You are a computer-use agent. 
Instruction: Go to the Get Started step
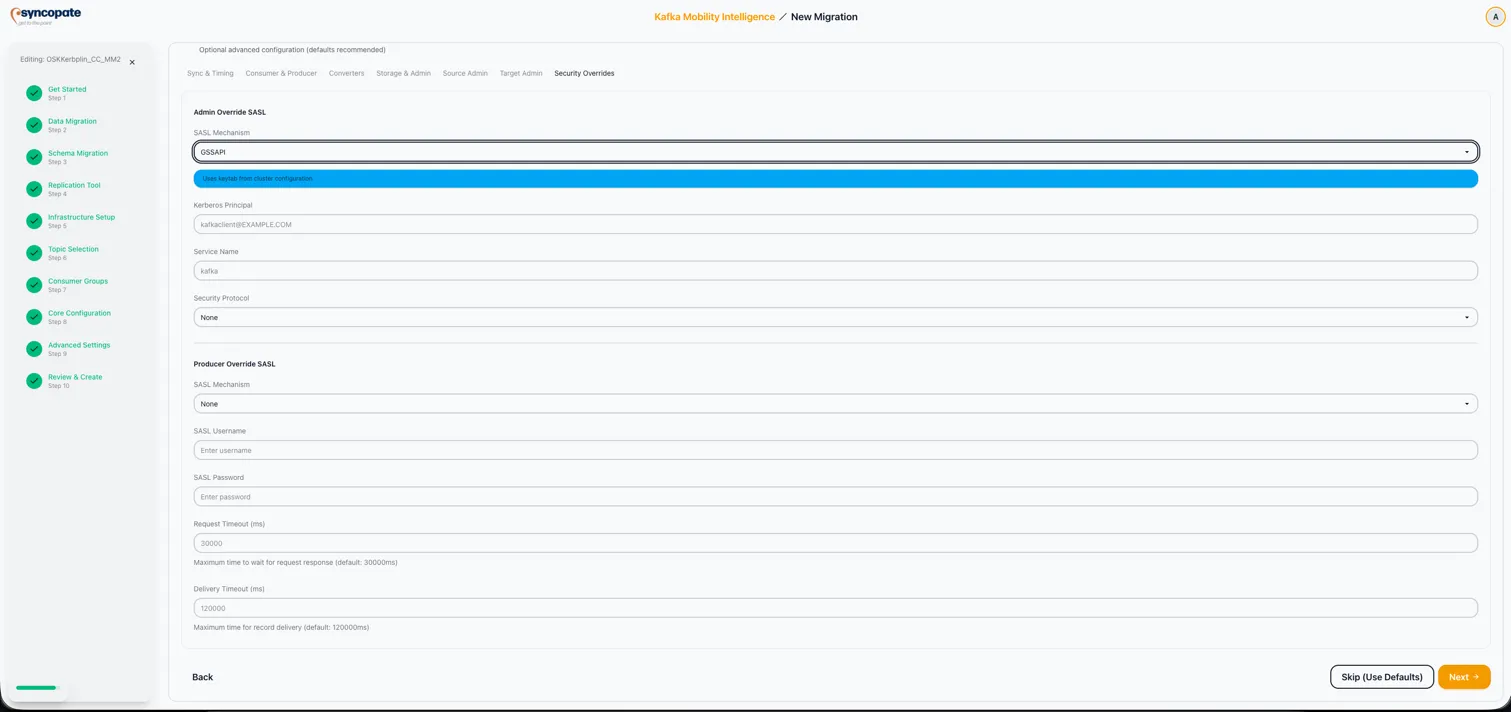click(67, 89)
